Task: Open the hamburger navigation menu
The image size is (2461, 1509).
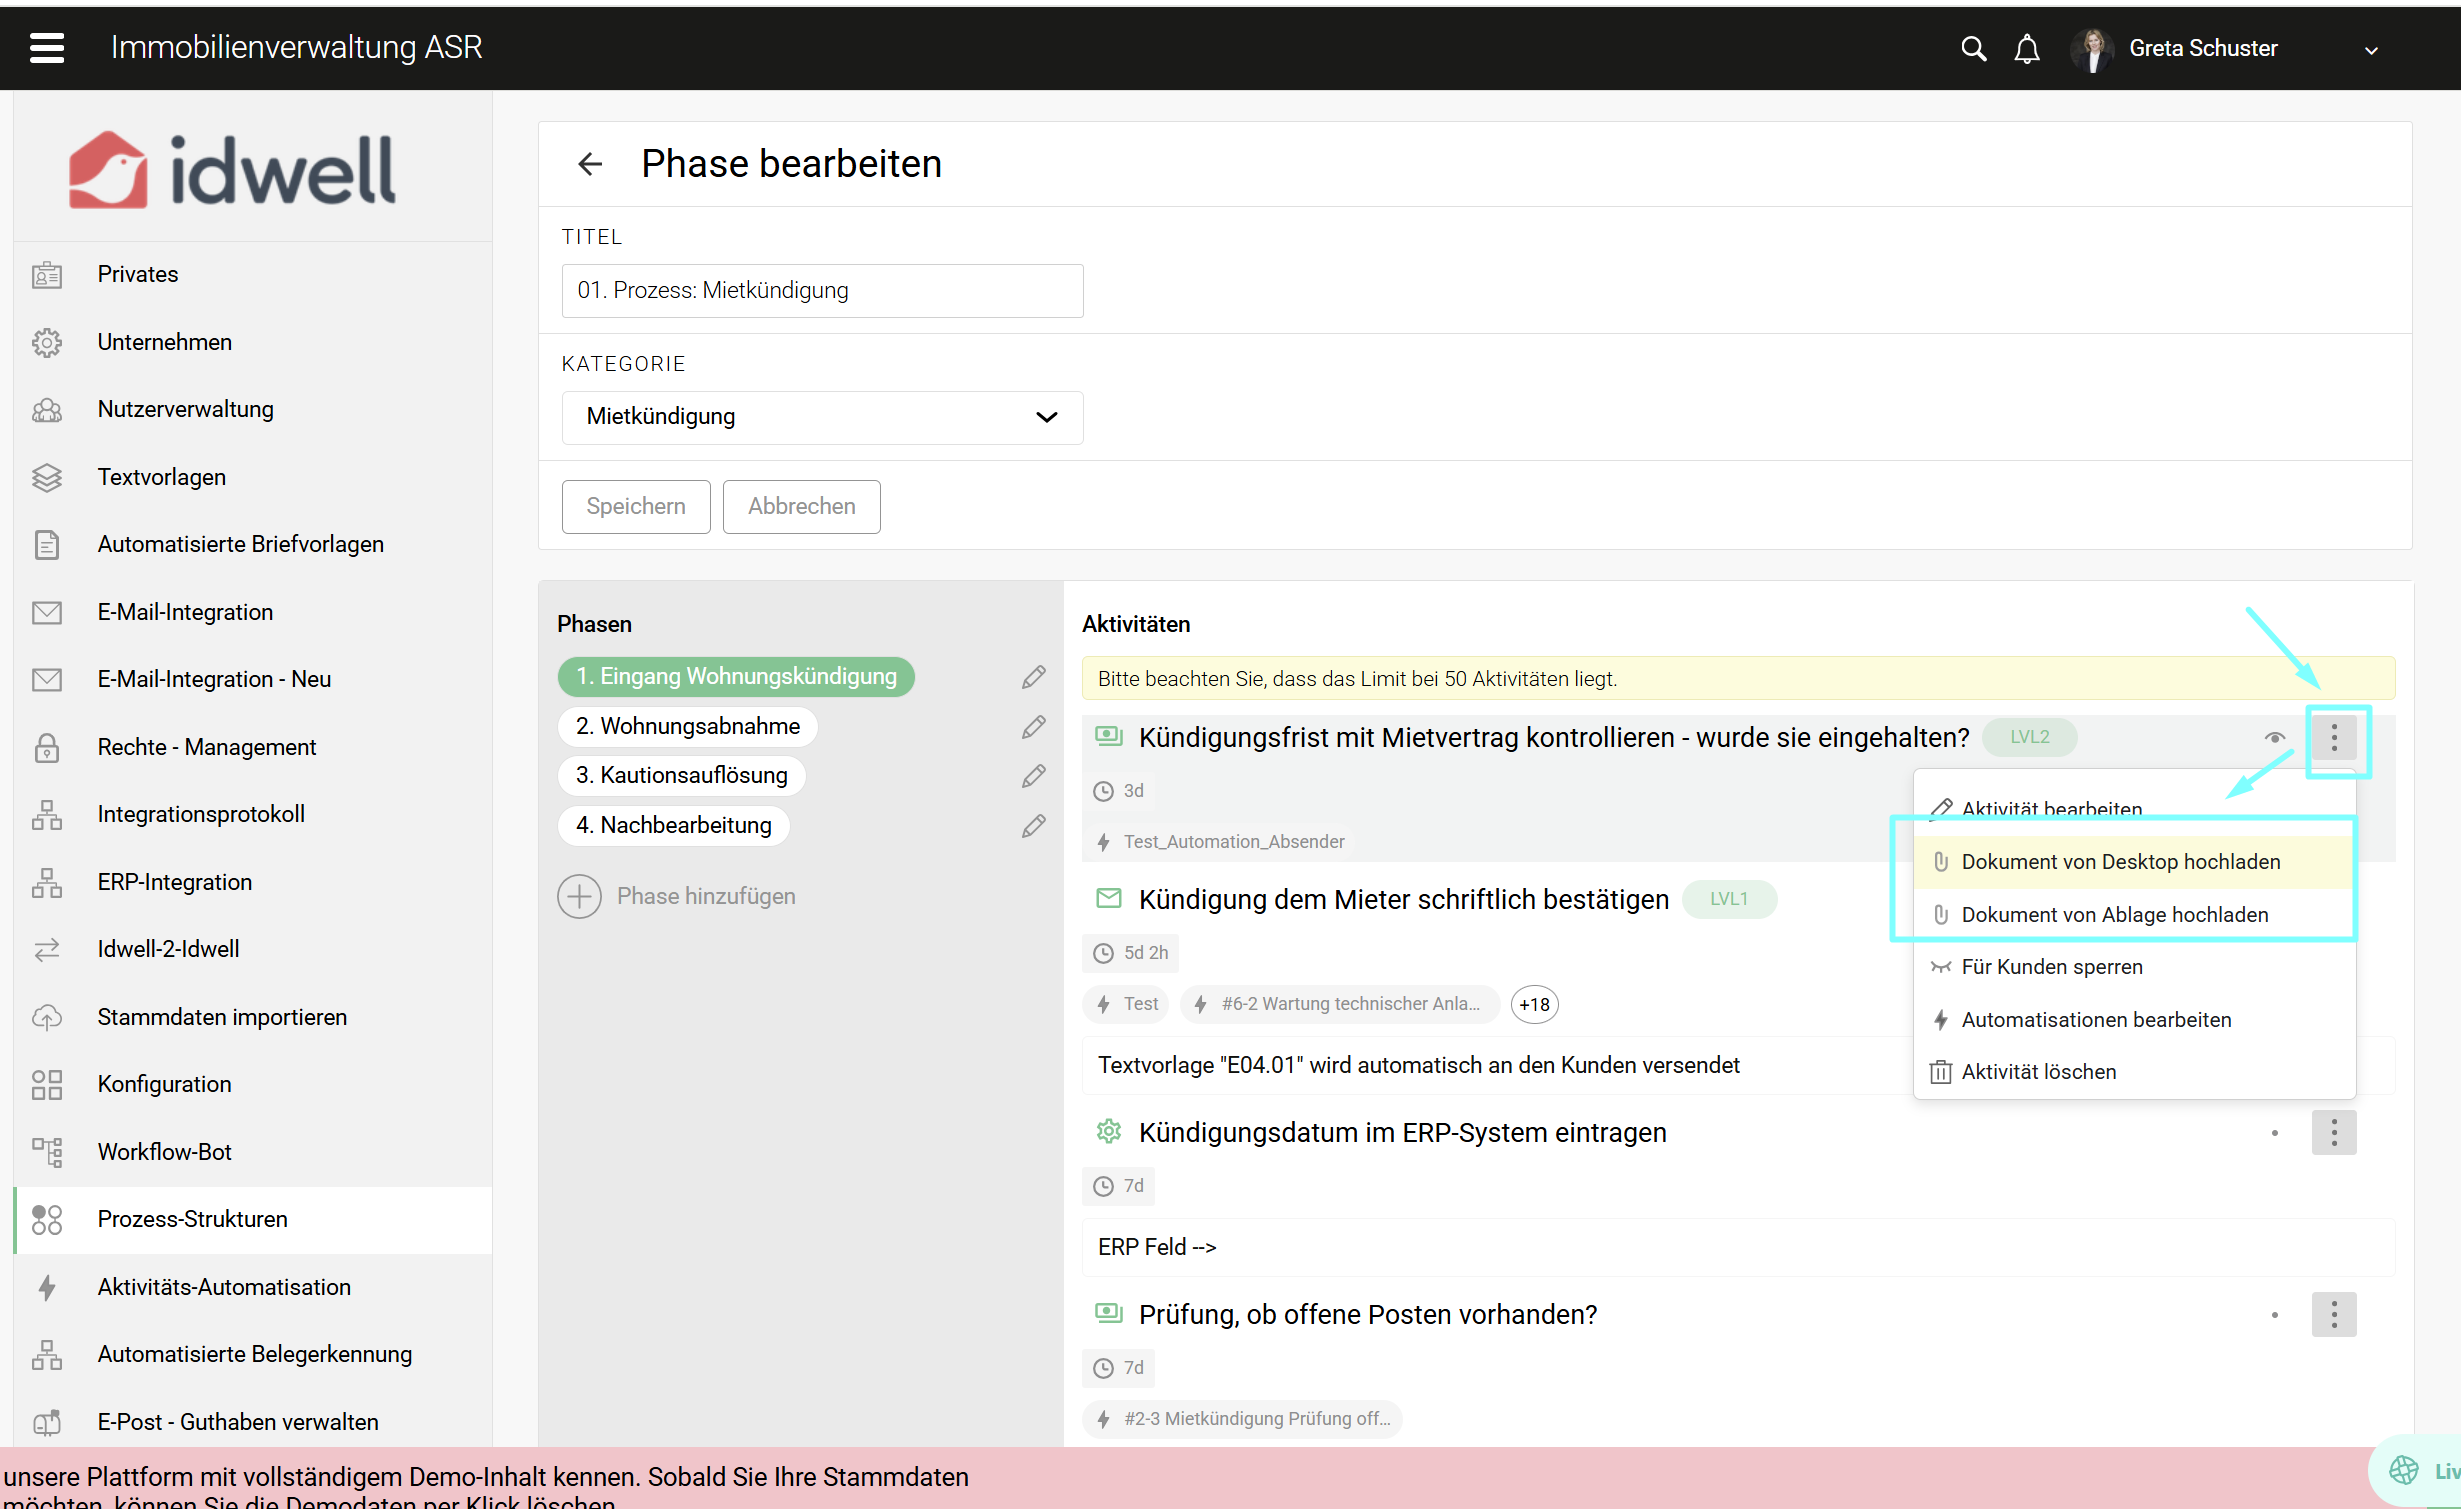Action: point(47,47)
